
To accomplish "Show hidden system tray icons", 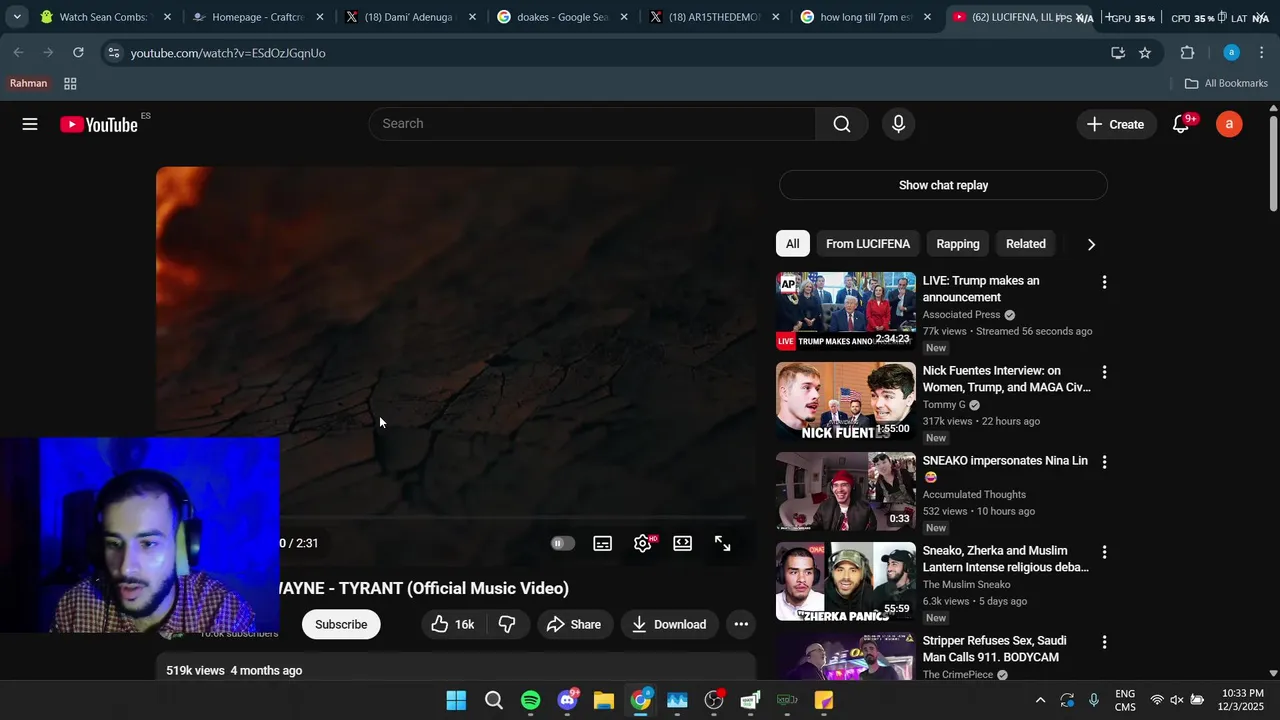I will [1040, 700].
